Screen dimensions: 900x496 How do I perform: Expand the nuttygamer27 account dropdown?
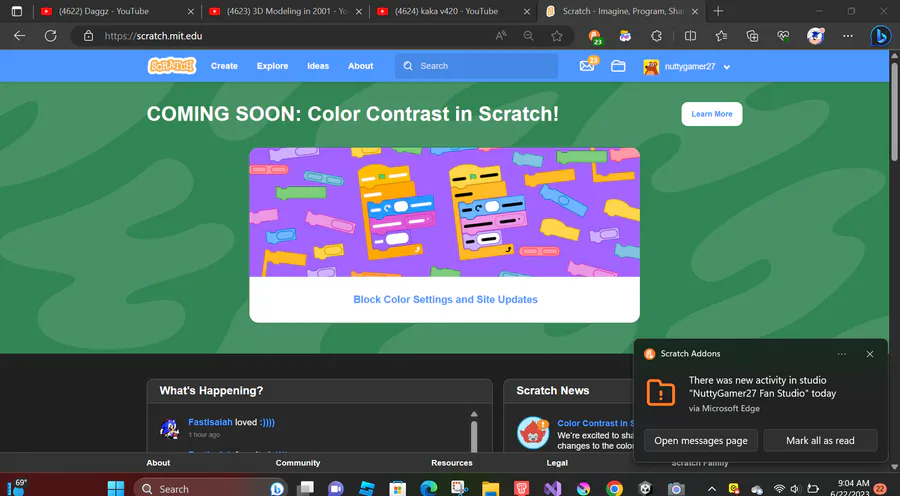[x=727, y=67]
